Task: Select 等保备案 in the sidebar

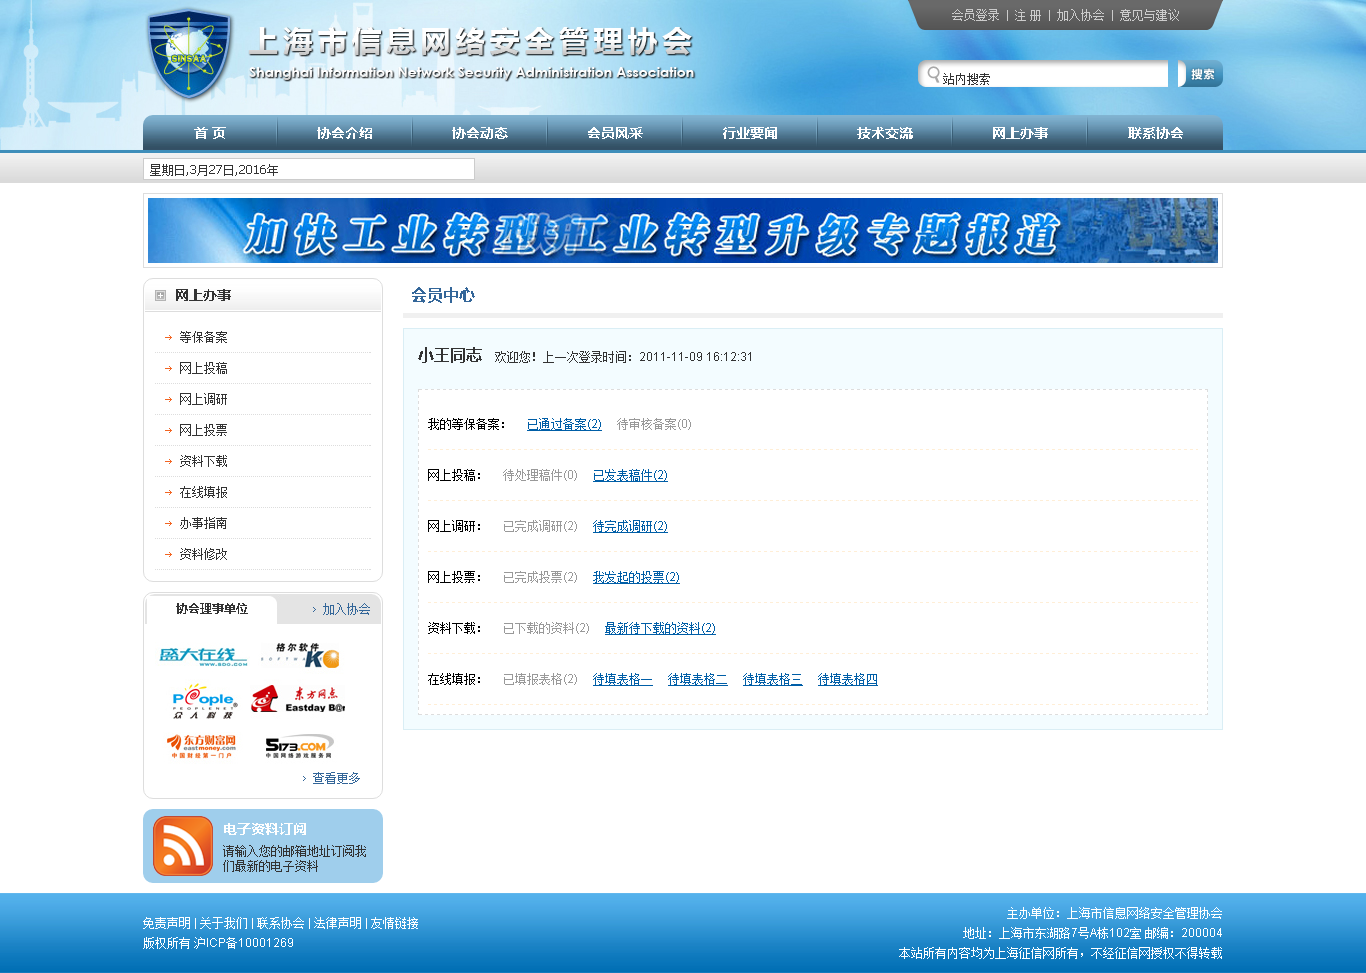Action: pos(203,338)
